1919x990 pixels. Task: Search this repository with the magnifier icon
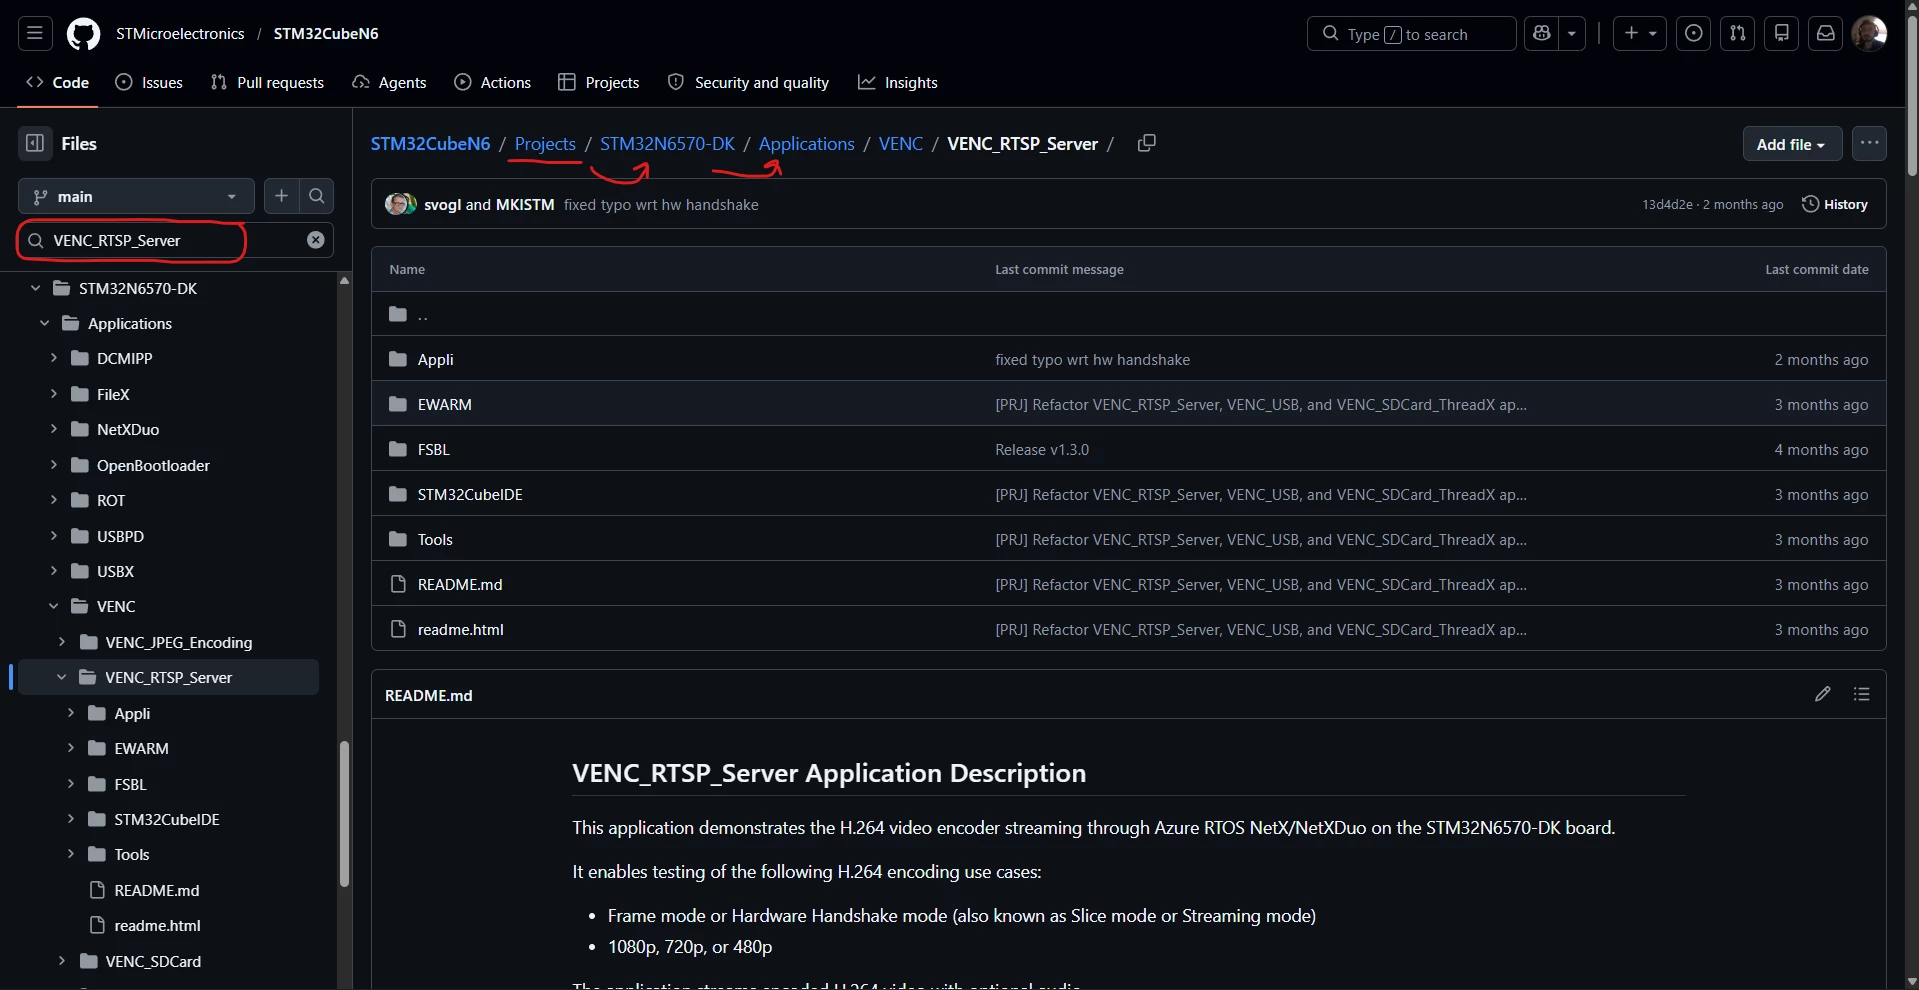pyautogui.click(x=317, y=197)
